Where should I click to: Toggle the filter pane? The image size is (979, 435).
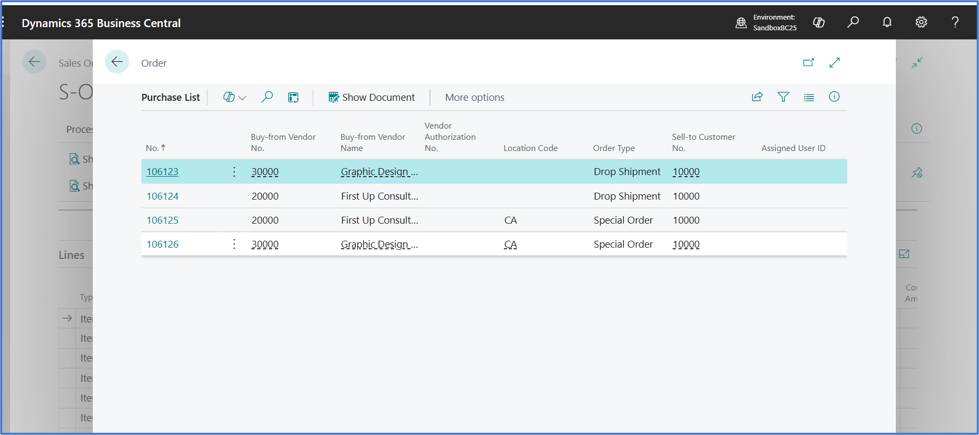[x=783, y=97]
